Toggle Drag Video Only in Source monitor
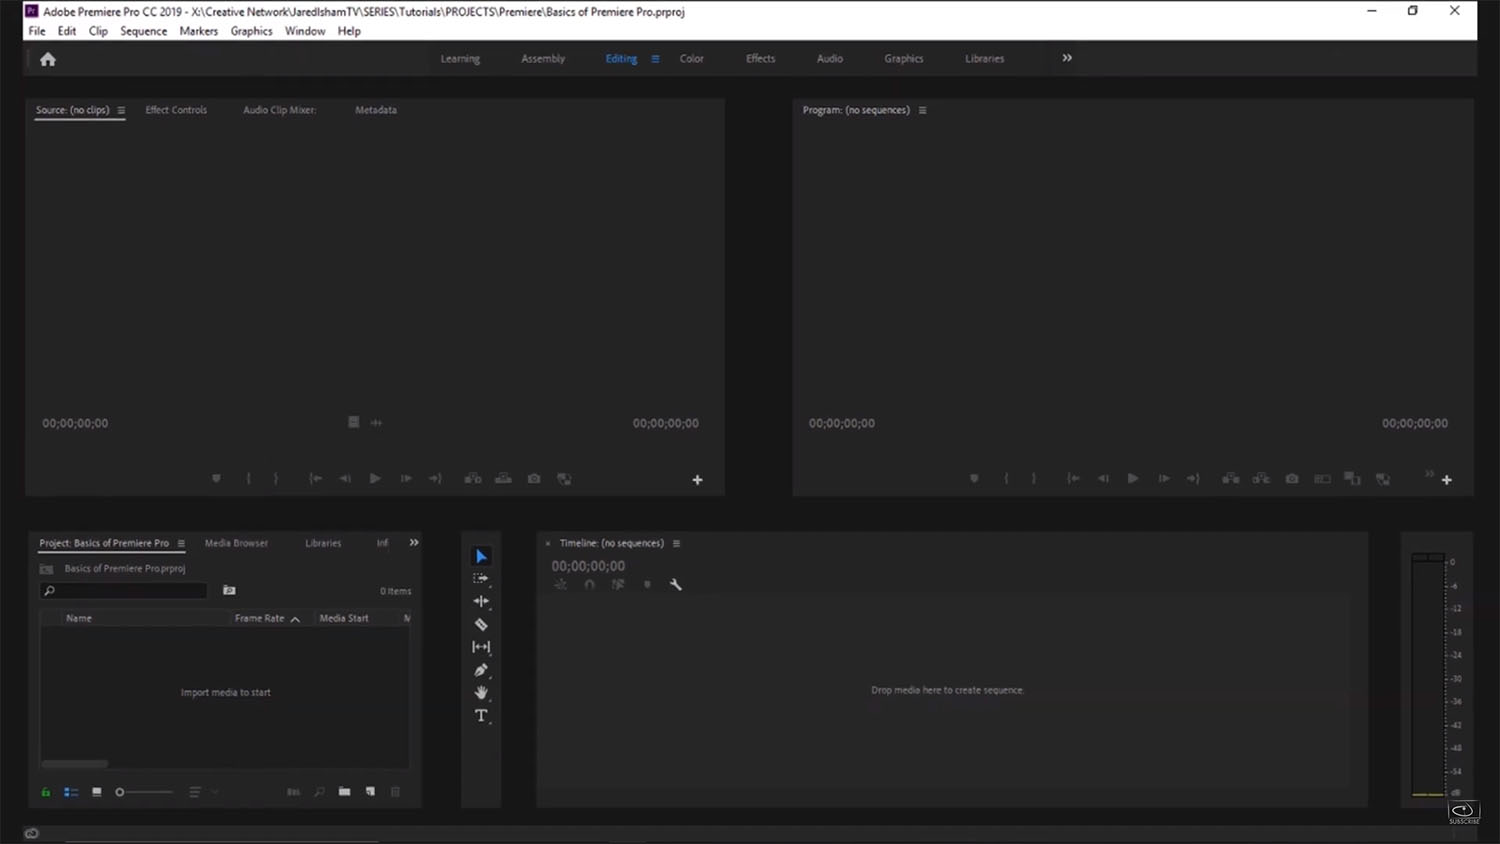This screenshot has height=844, width=1500. [x=353, y=422]
